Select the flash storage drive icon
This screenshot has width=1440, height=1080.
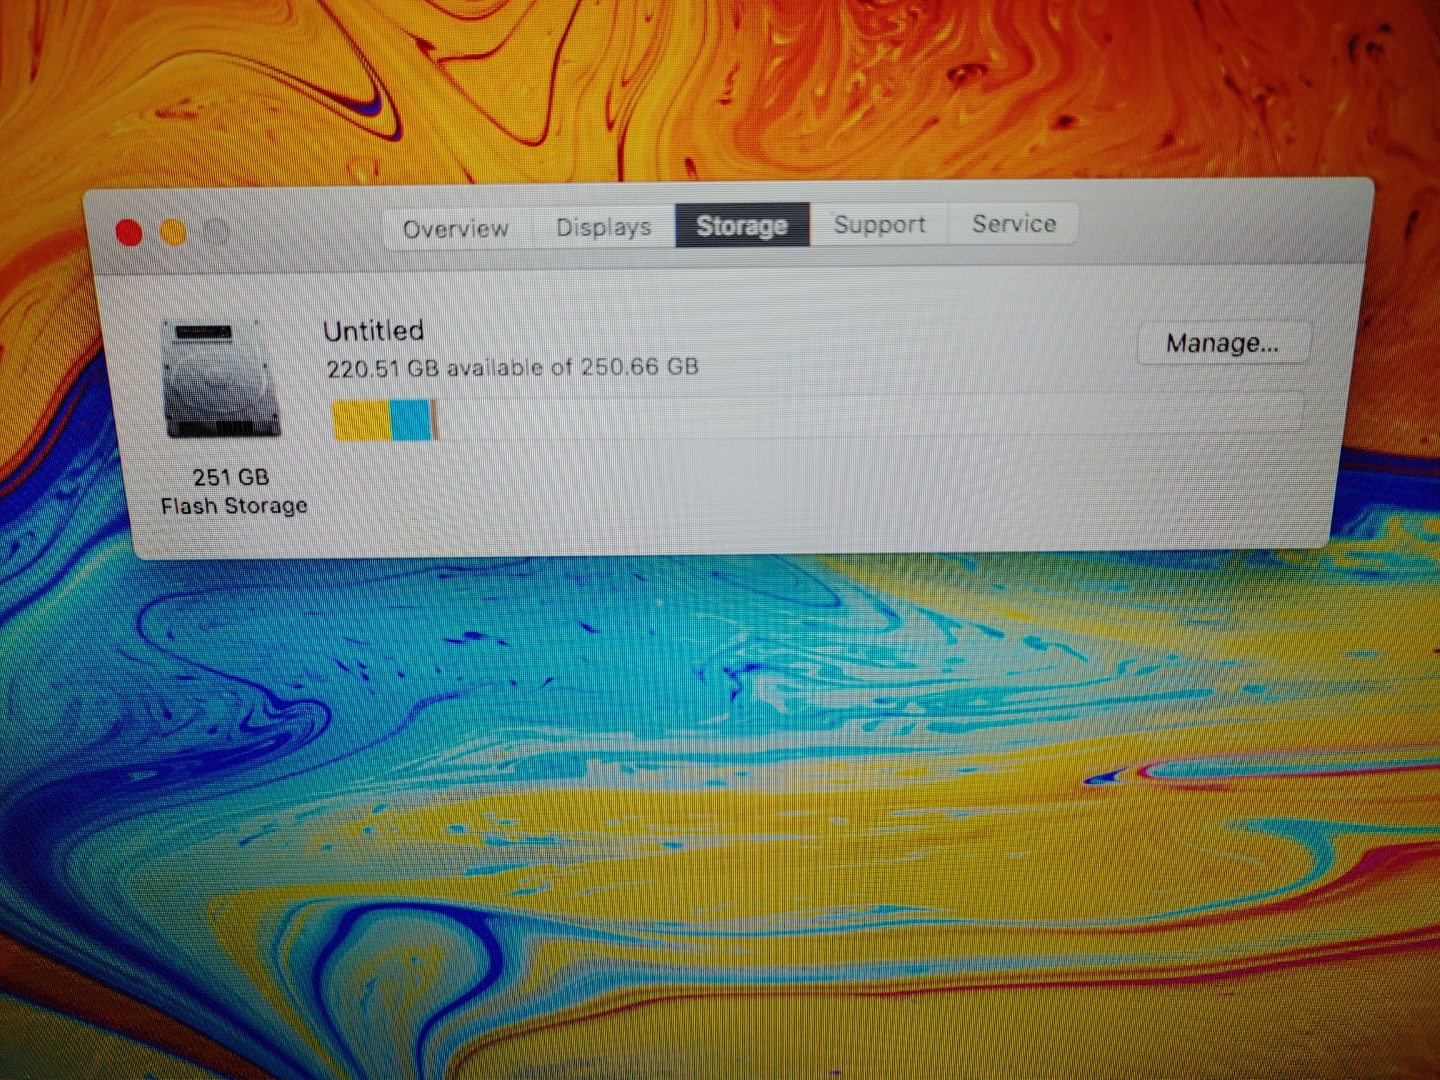(221, 379)
